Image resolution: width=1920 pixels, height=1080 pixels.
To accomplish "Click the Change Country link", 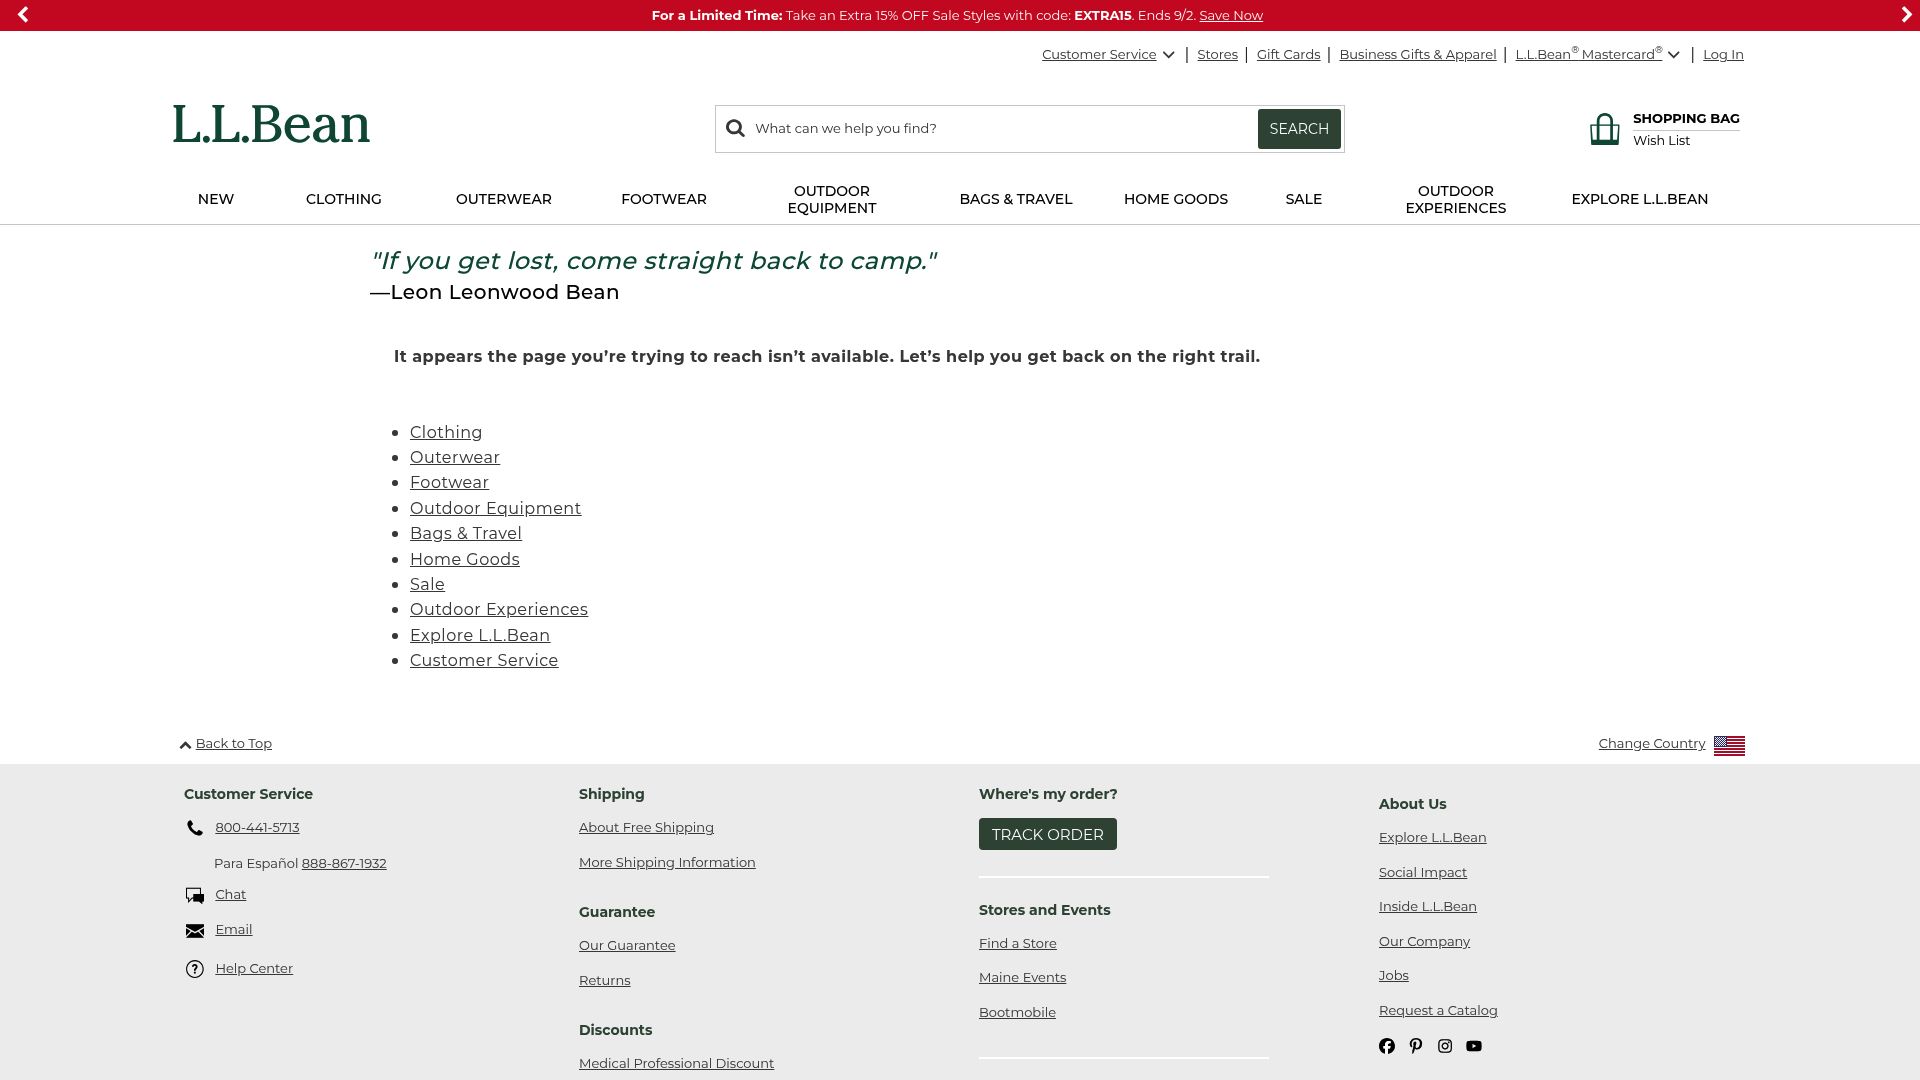I will click(x=1652, y=744).
